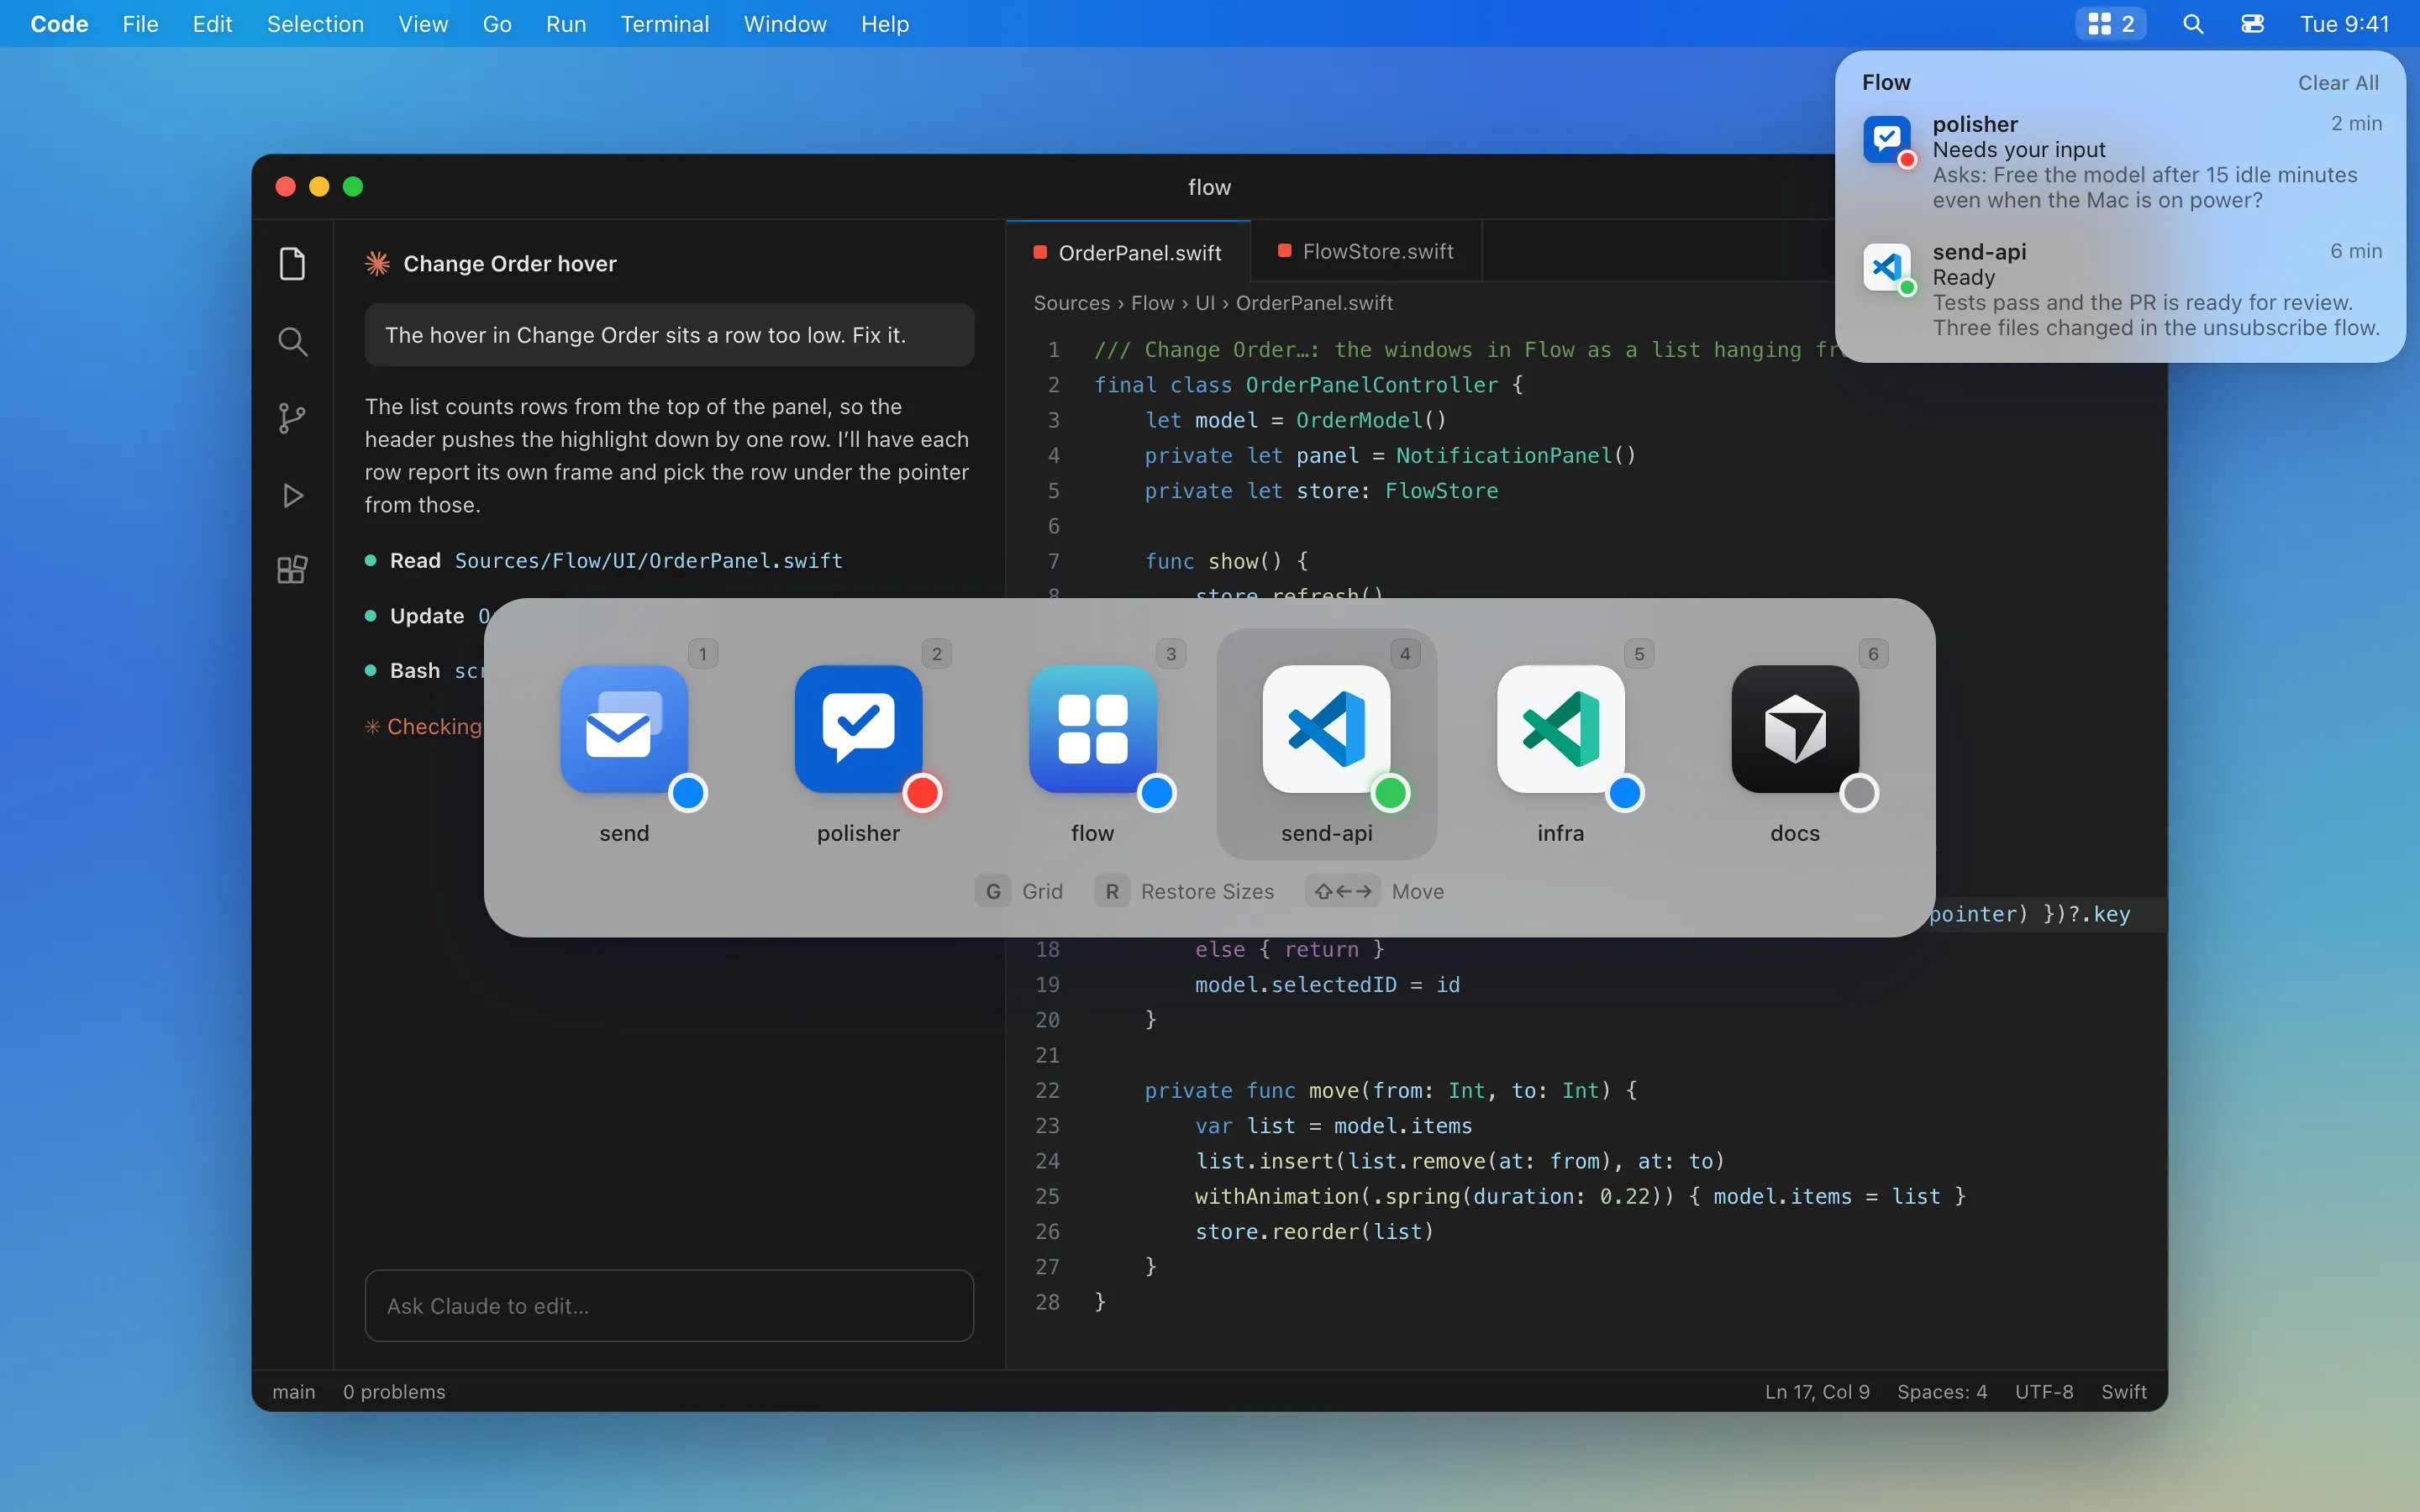Switch to the FlowStore.swift tab
The height and width of the screenshot is (1512, 2420).
(1366, 252)
